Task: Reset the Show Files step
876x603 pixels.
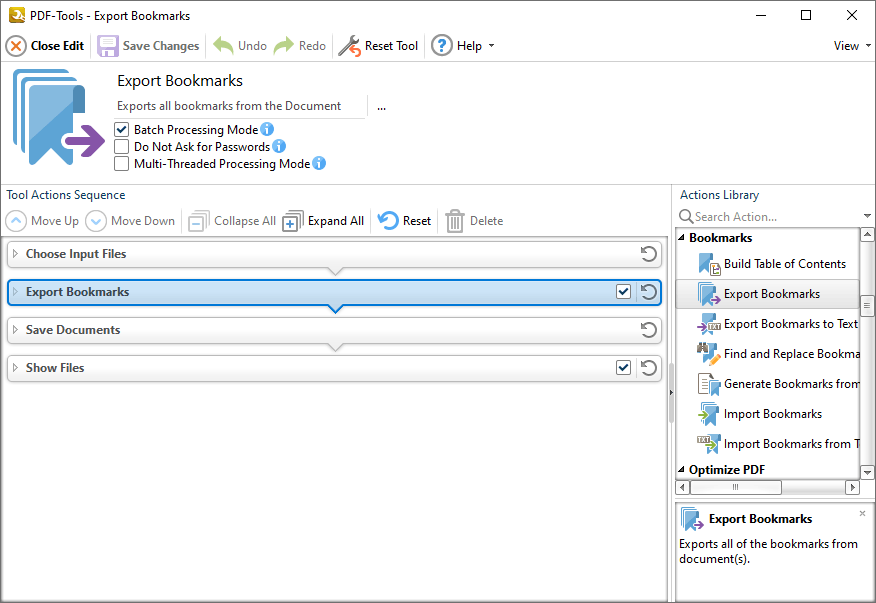Action: pos(649,368)
